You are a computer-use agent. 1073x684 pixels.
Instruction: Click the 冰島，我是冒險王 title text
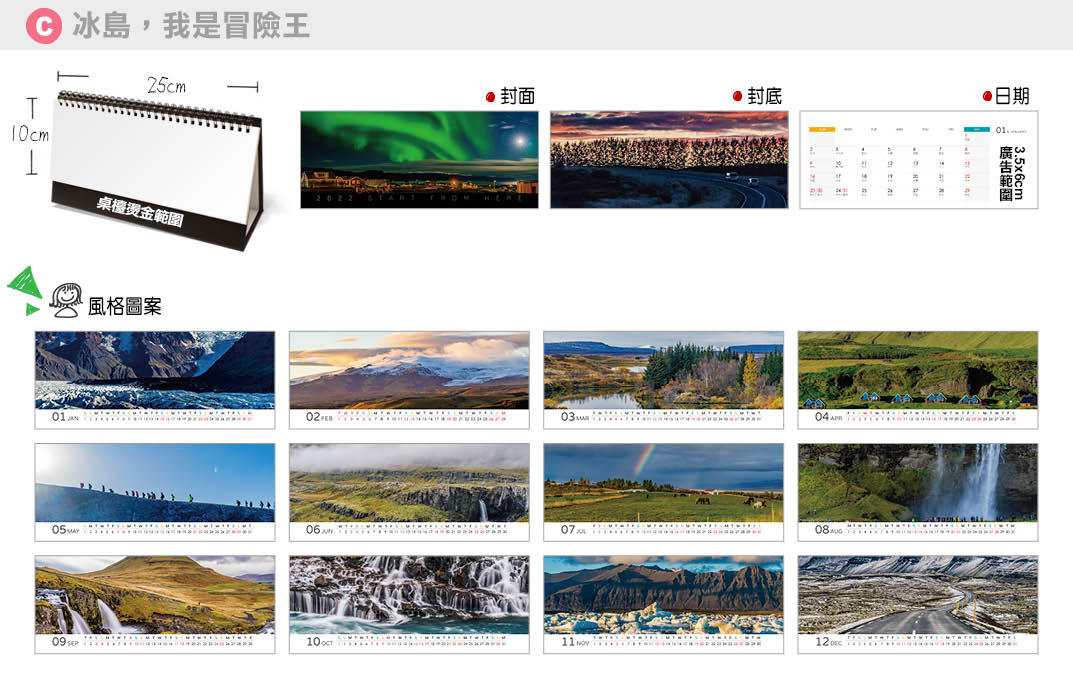click(x=190, y=26)
